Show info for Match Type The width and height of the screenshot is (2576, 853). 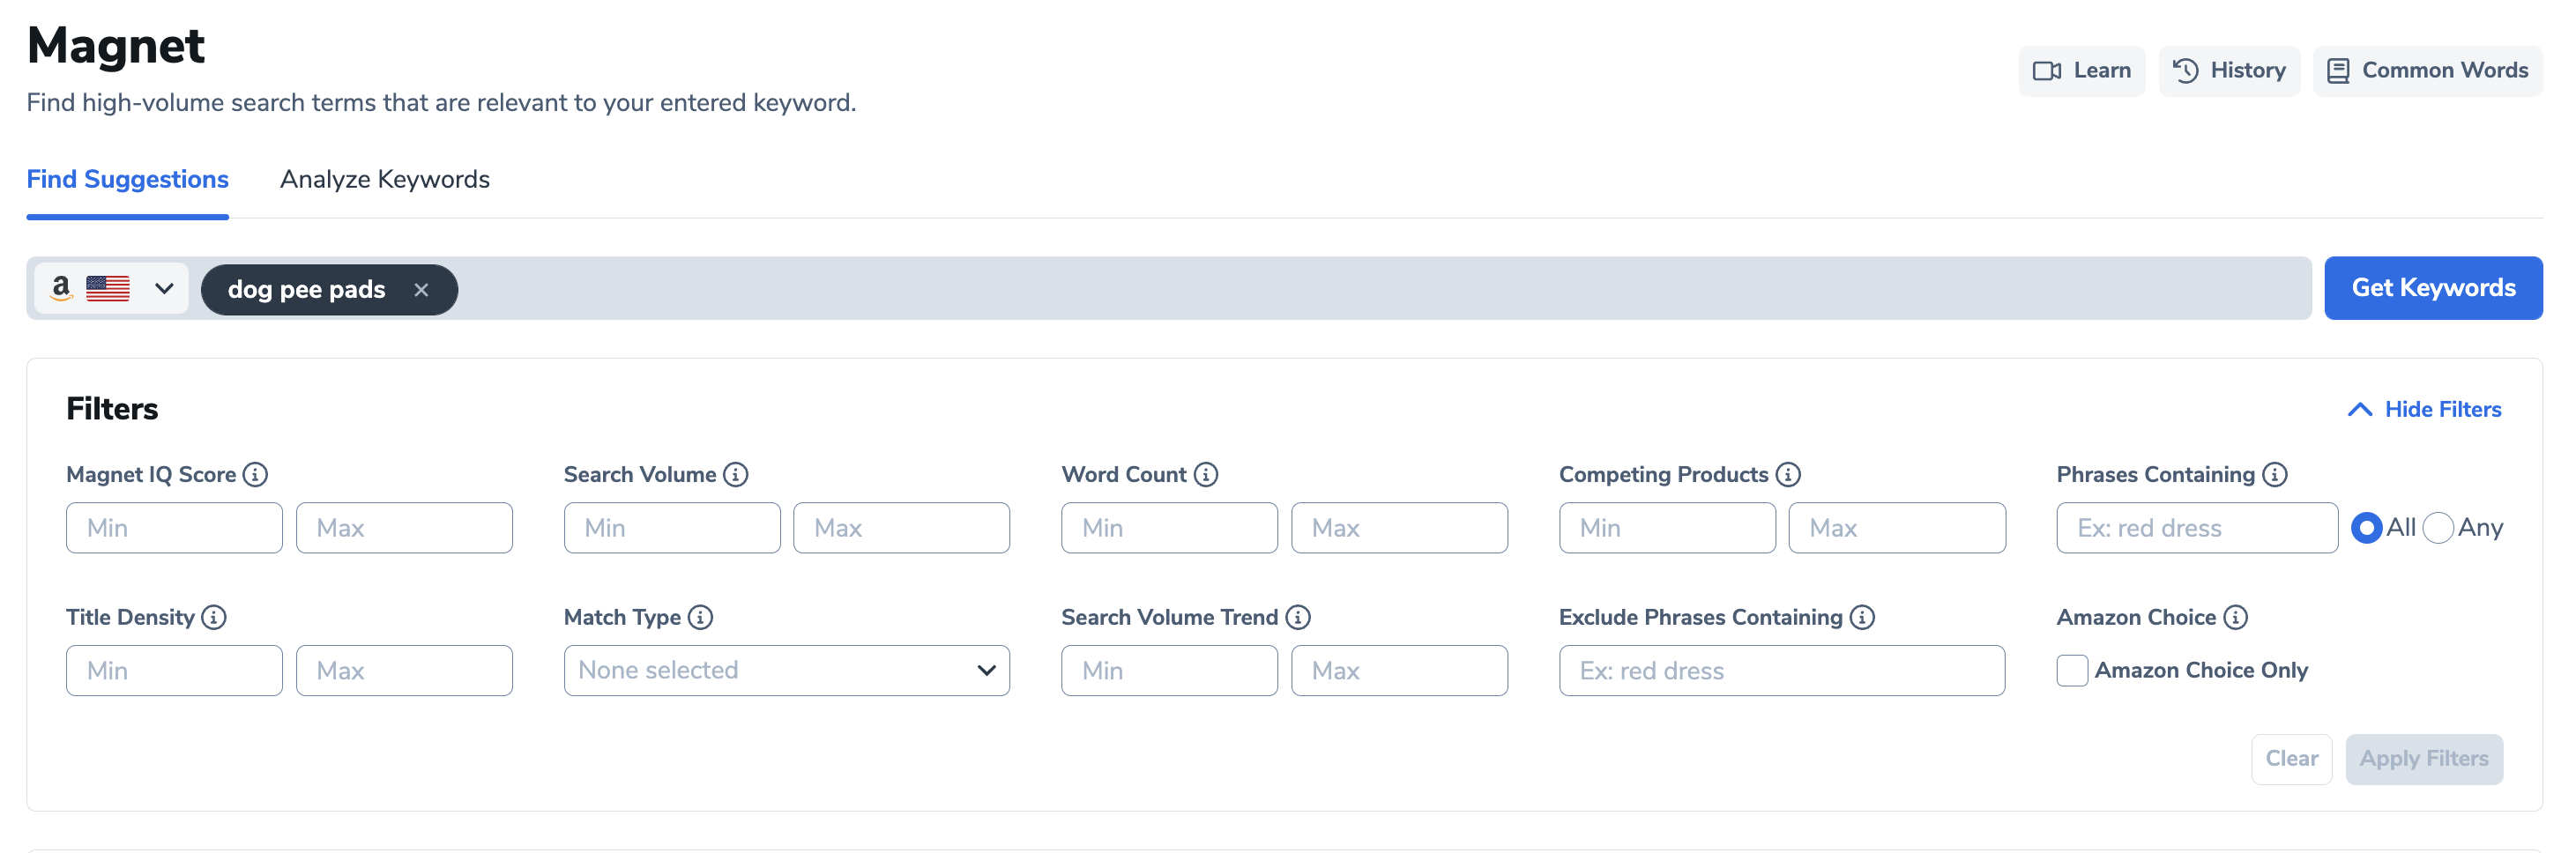(701, 618)
